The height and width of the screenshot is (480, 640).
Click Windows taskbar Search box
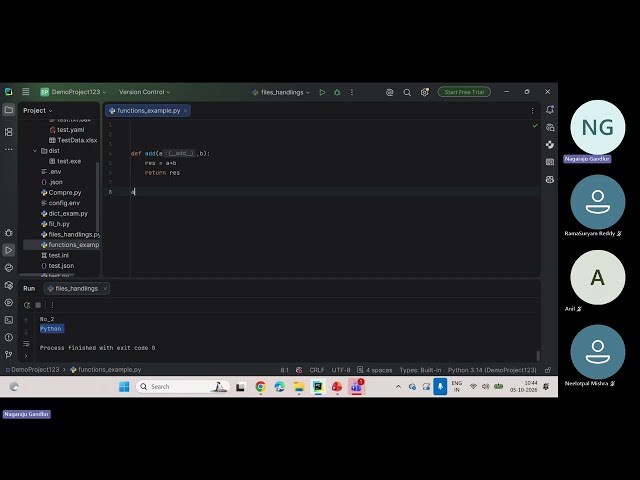[182, 387]
